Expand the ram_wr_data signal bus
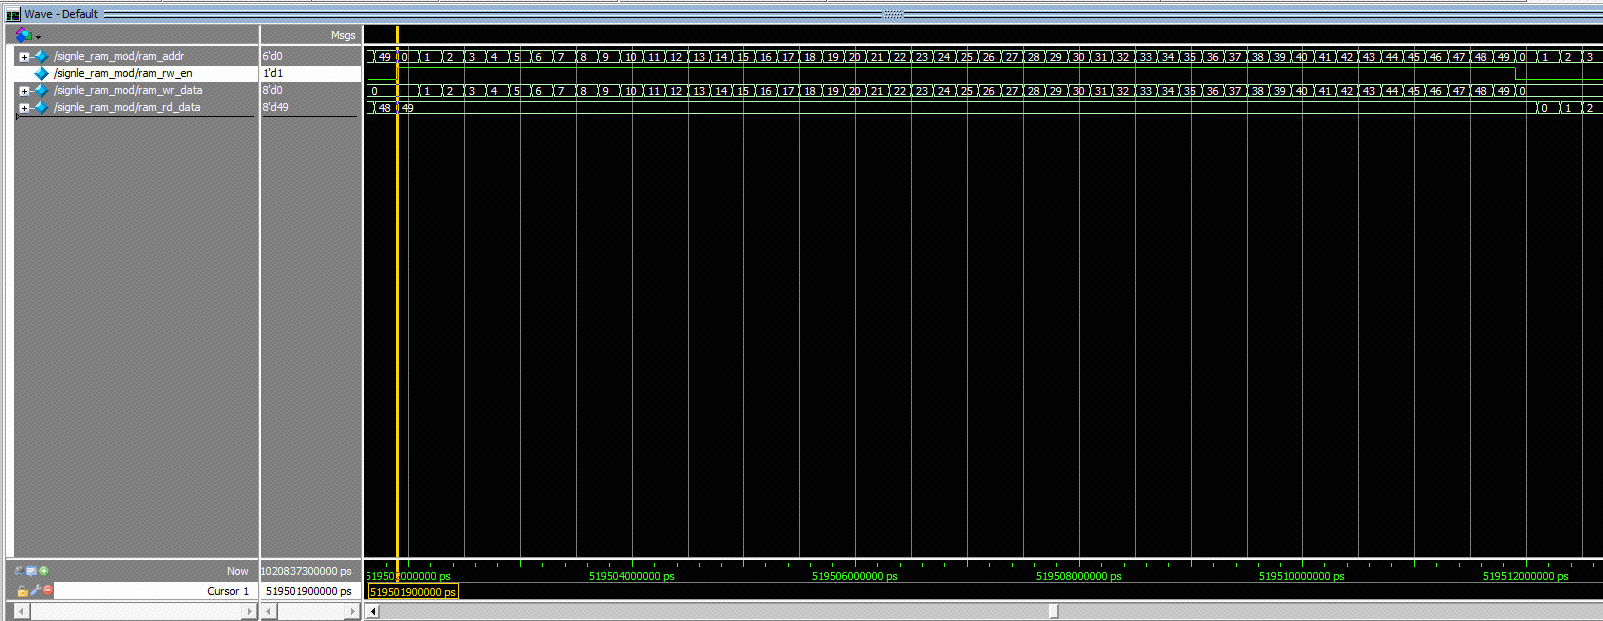1603x621 pixels. pos(24,91)
